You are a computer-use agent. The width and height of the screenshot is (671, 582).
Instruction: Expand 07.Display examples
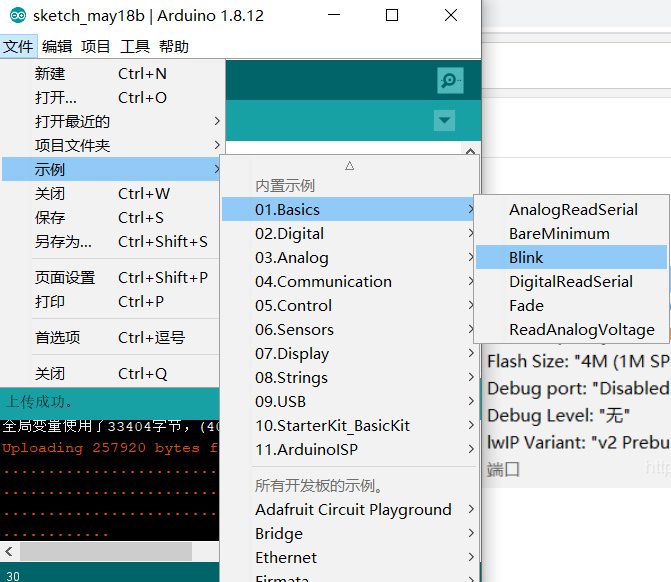click(x=348, y=353)
